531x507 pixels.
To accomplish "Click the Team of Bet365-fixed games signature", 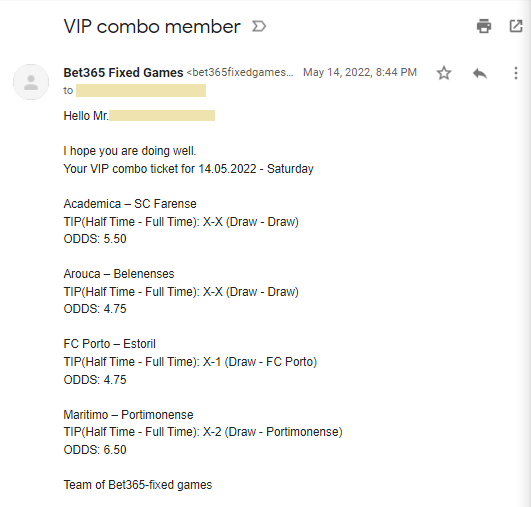I will coord(137,485).
